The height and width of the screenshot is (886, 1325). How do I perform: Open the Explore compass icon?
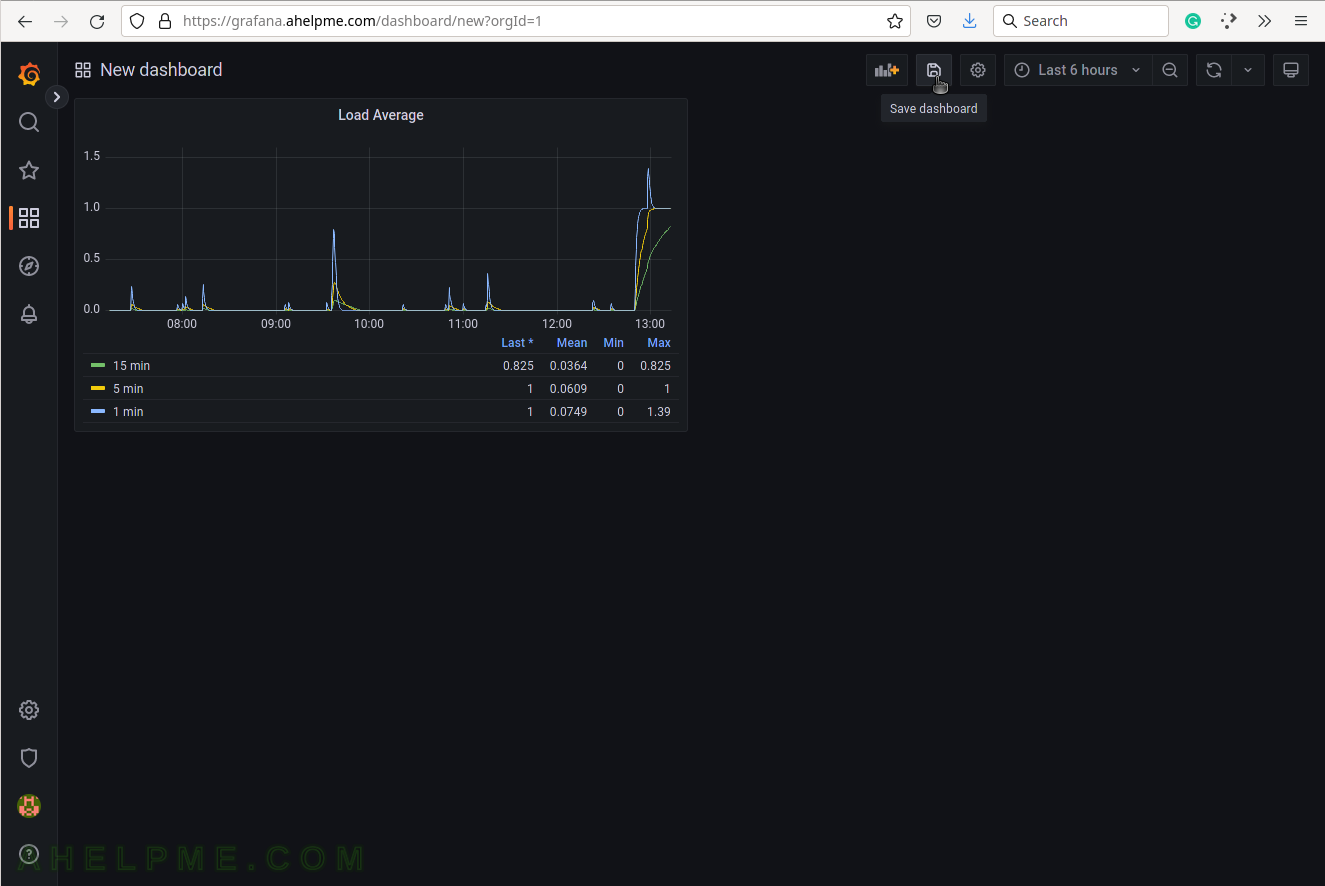click(29, 266)
